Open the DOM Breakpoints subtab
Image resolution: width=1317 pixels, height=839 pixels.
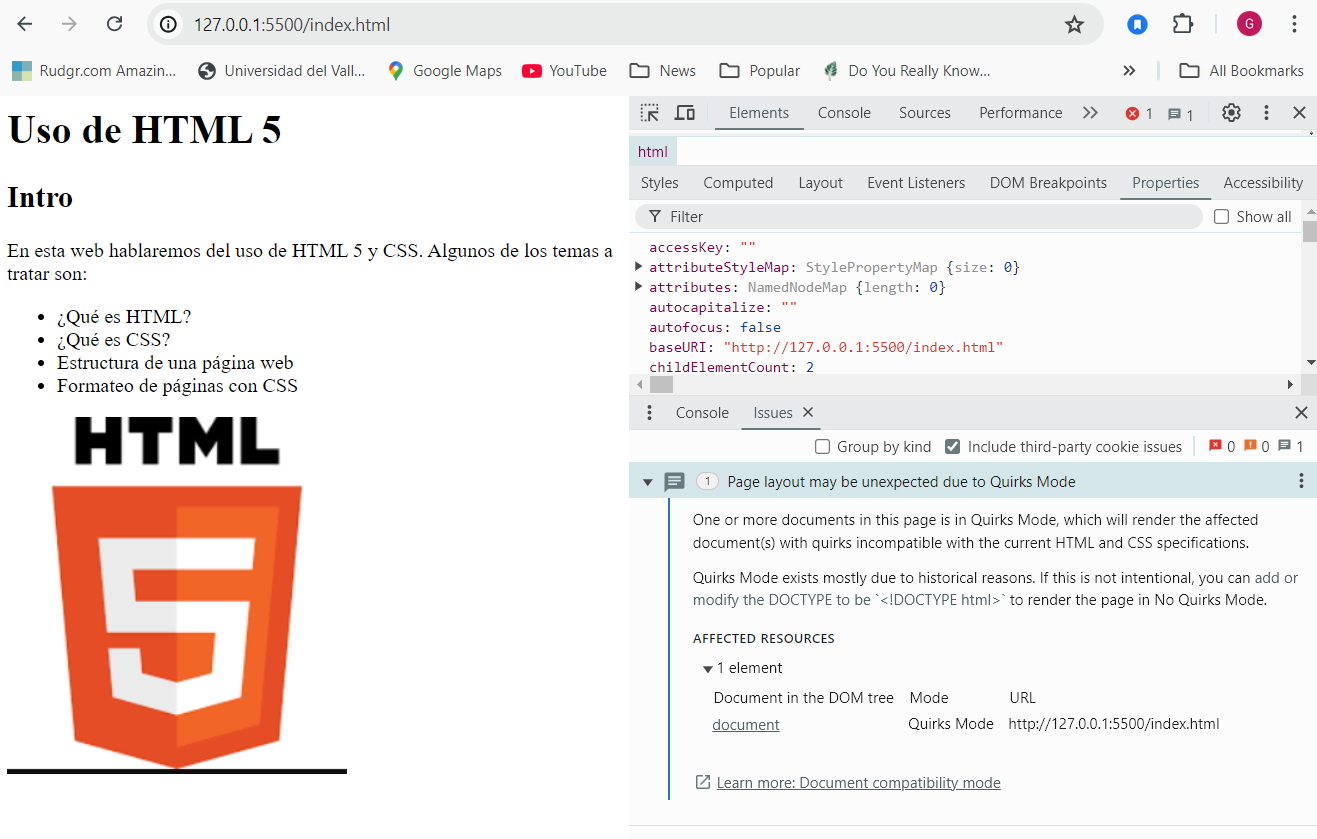pos(1048,183)
